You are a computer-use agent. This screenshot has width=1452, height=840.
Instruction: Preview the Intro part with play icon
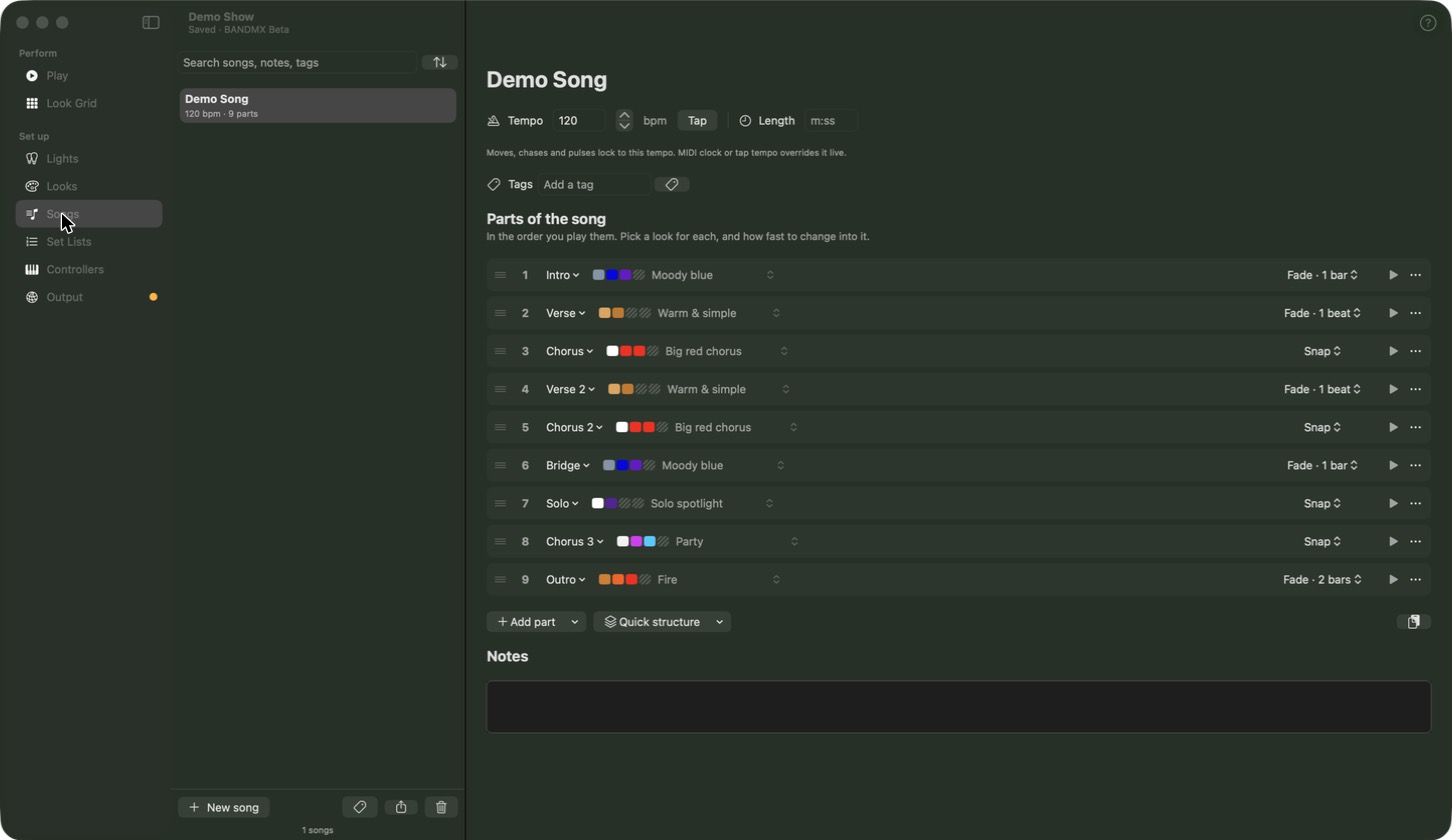coord(1393,275)
